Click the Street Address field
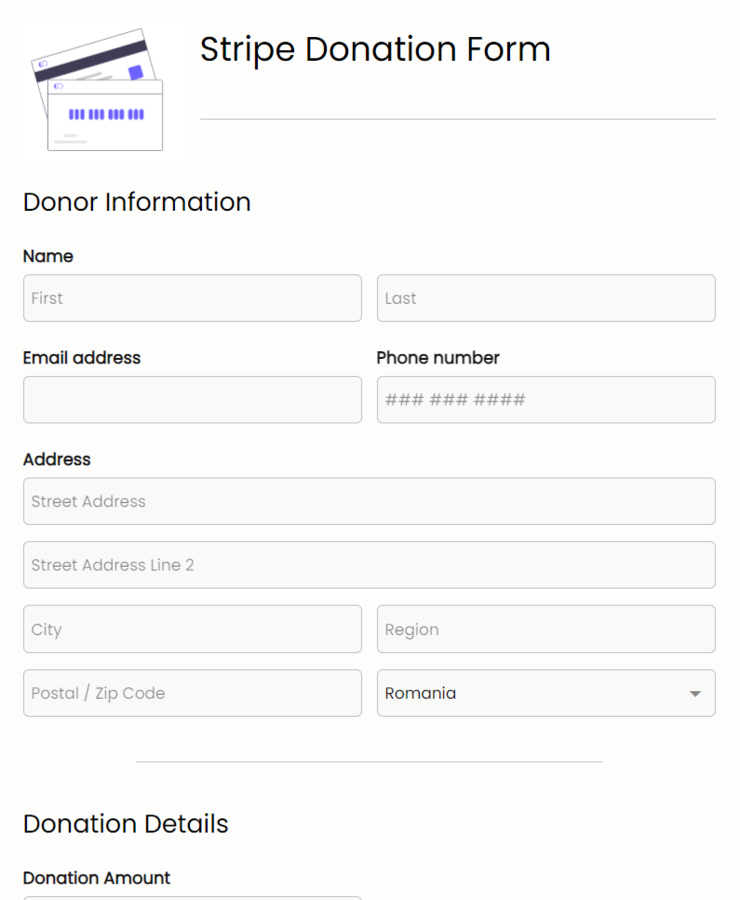Viewport: 740px width, 900px height. coord(369,501)
